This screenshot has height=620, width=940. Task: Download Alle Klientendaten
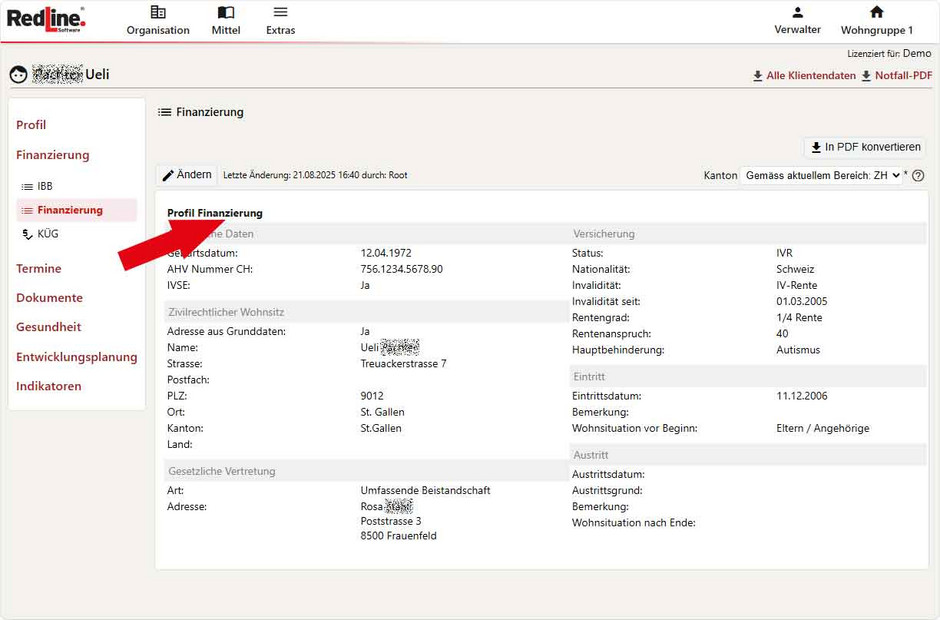(x=804, y=76)
